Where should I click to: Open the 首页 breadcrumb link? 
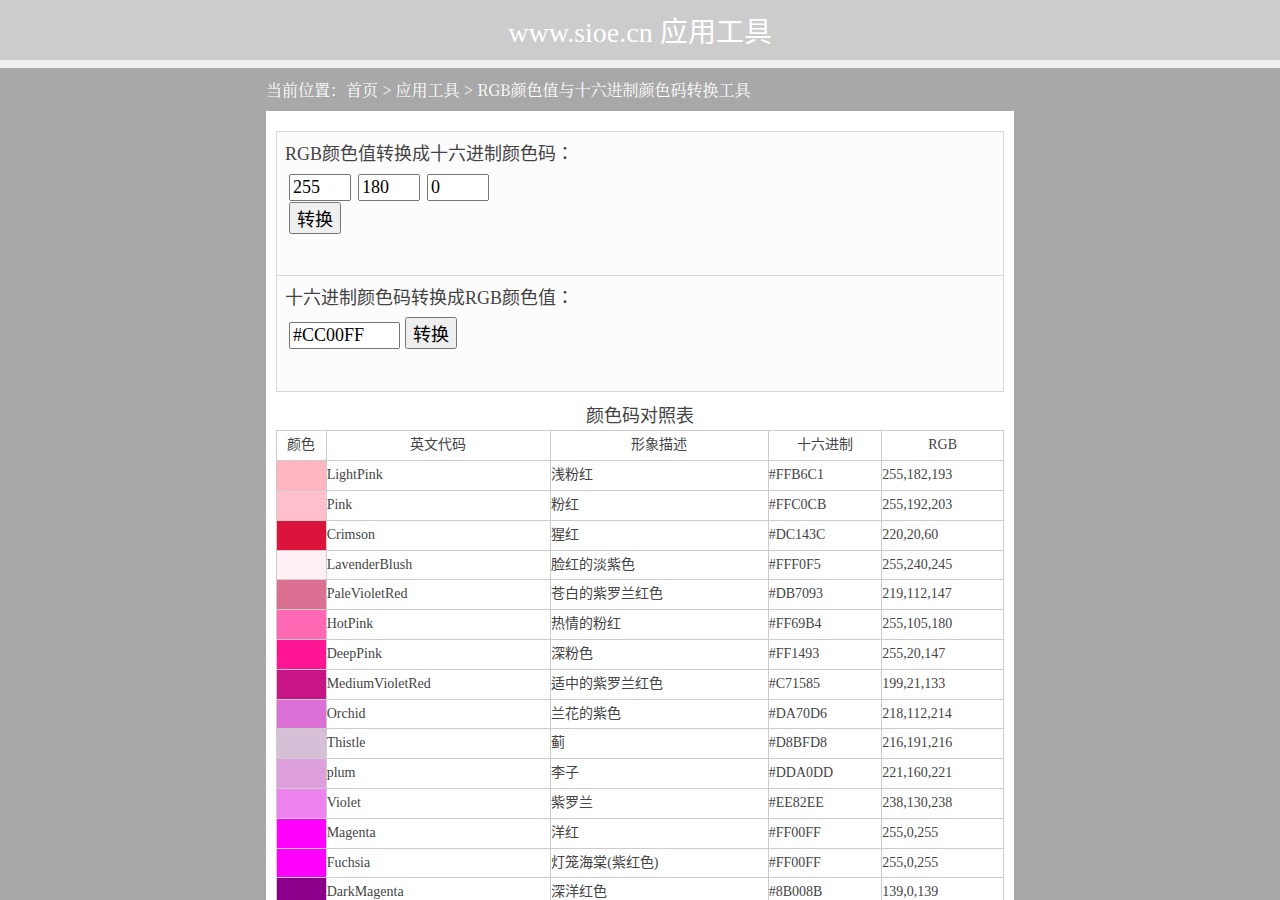tap(362, 90)
